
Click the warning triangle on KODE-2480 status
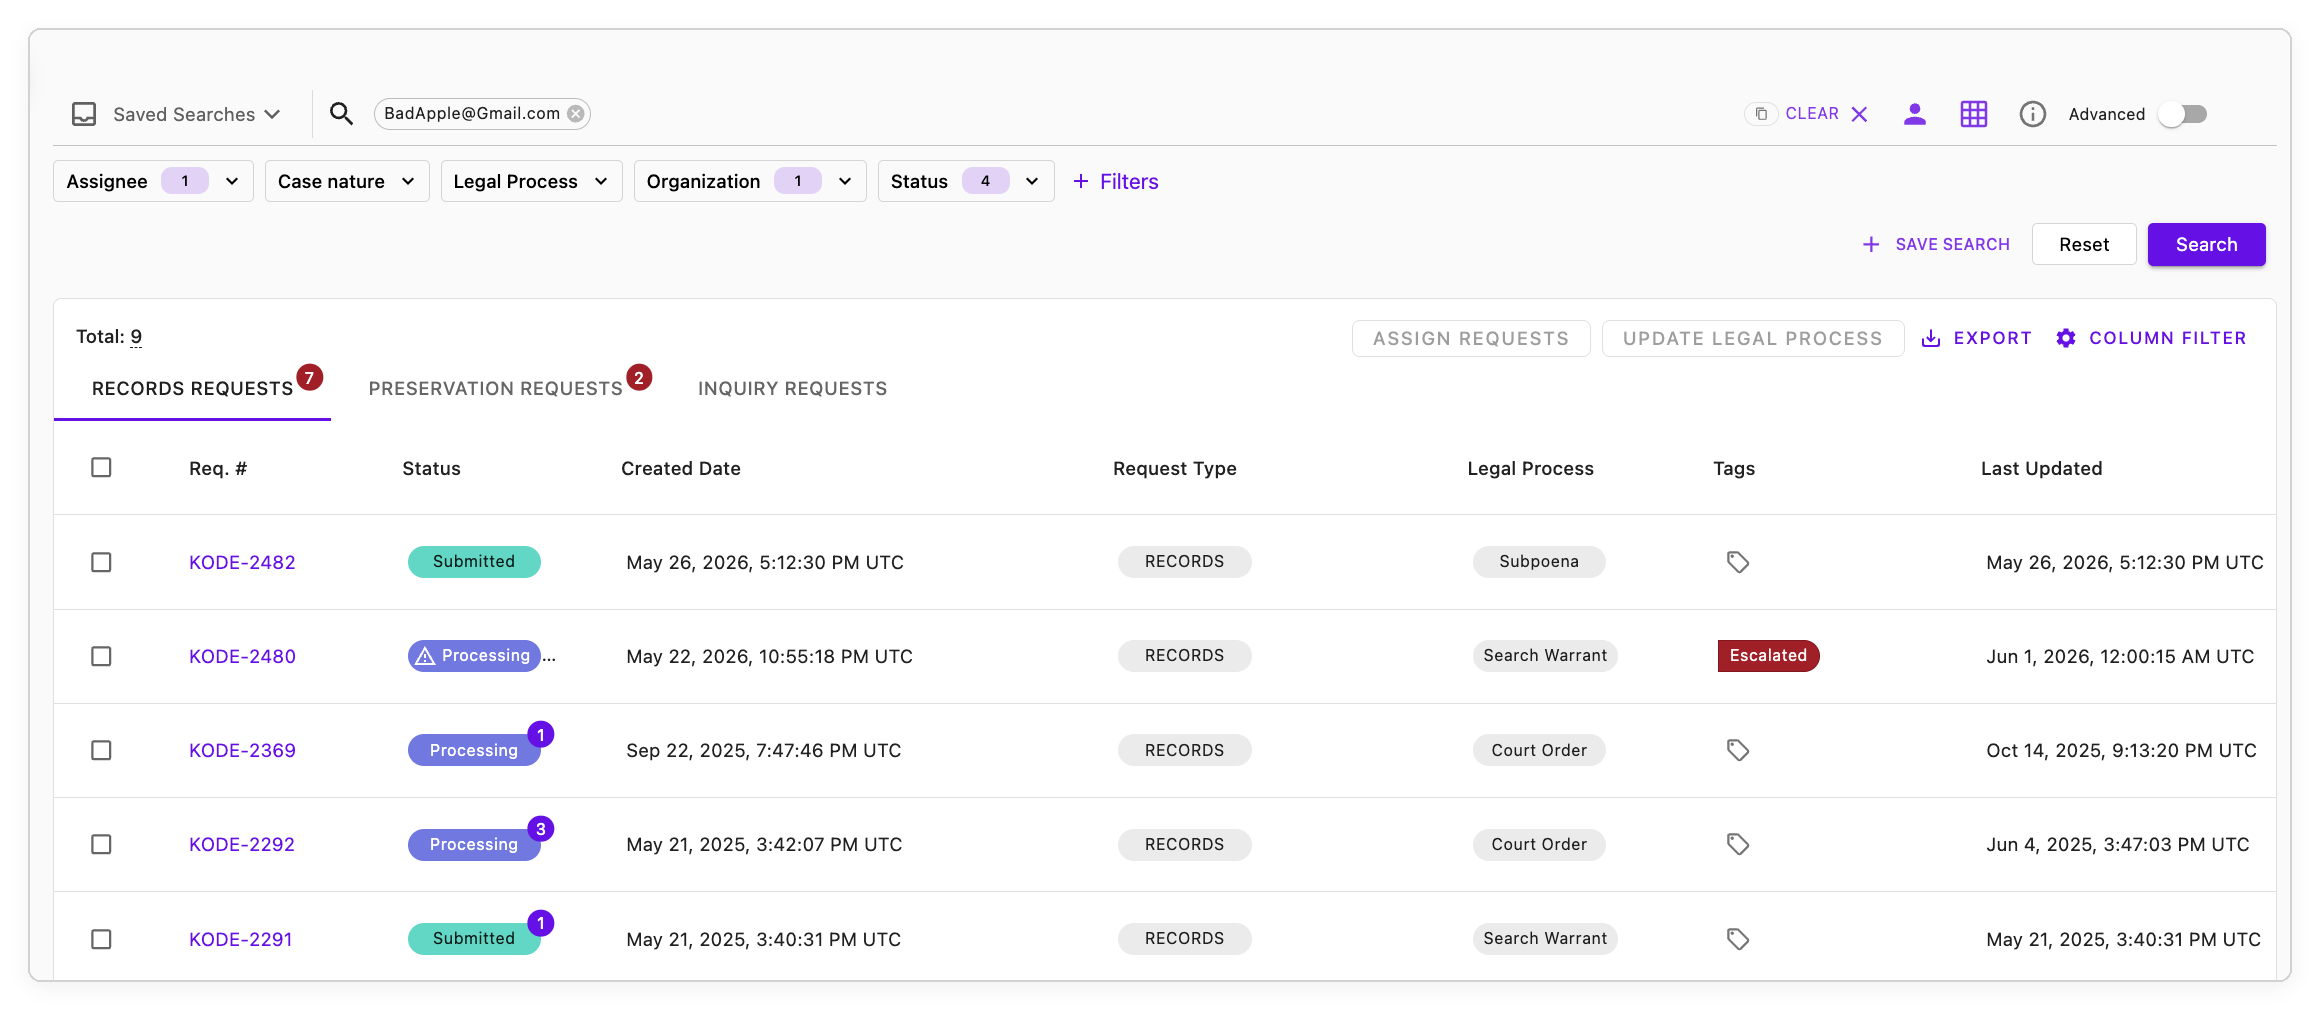pos(425,656)
